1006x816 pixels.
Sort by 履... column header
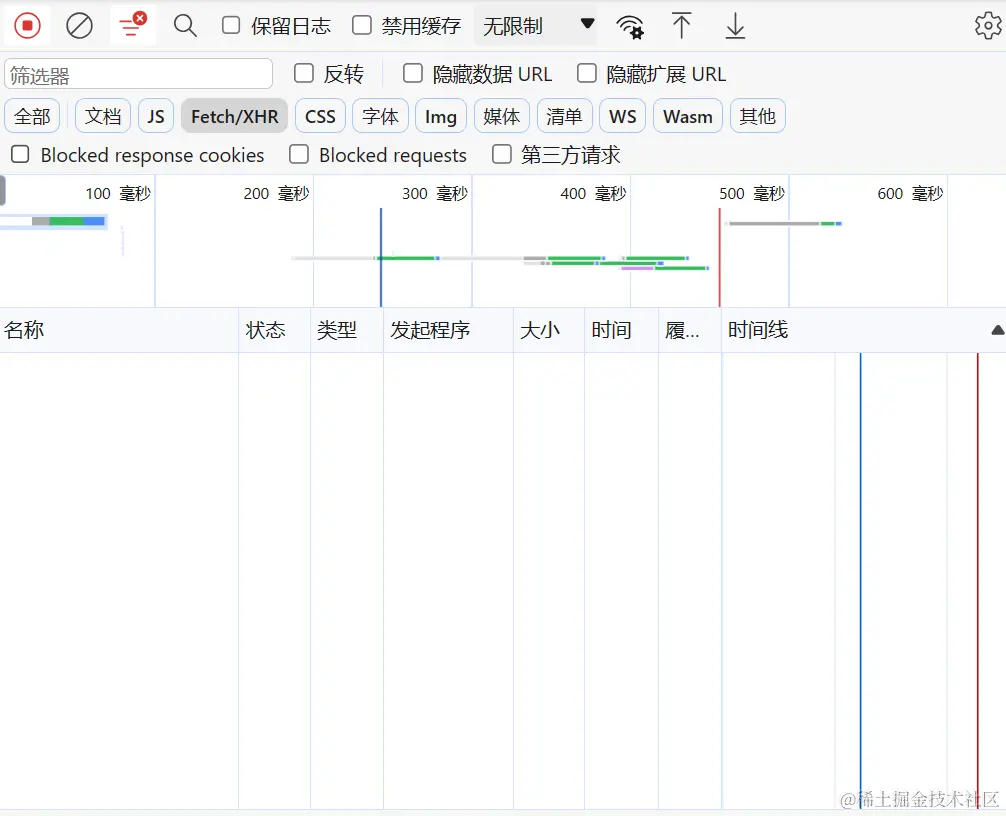(x=690, y=330)
